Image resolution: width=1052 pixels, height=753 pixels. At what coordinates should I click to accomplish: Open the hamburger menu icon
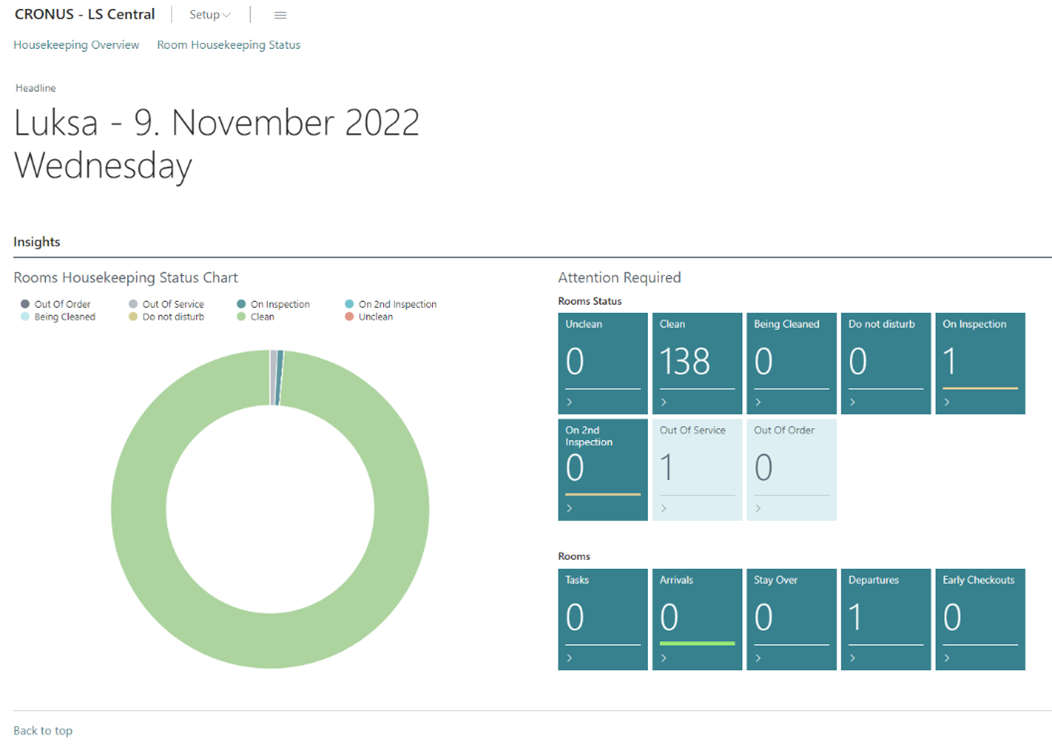tap(280, 15)
